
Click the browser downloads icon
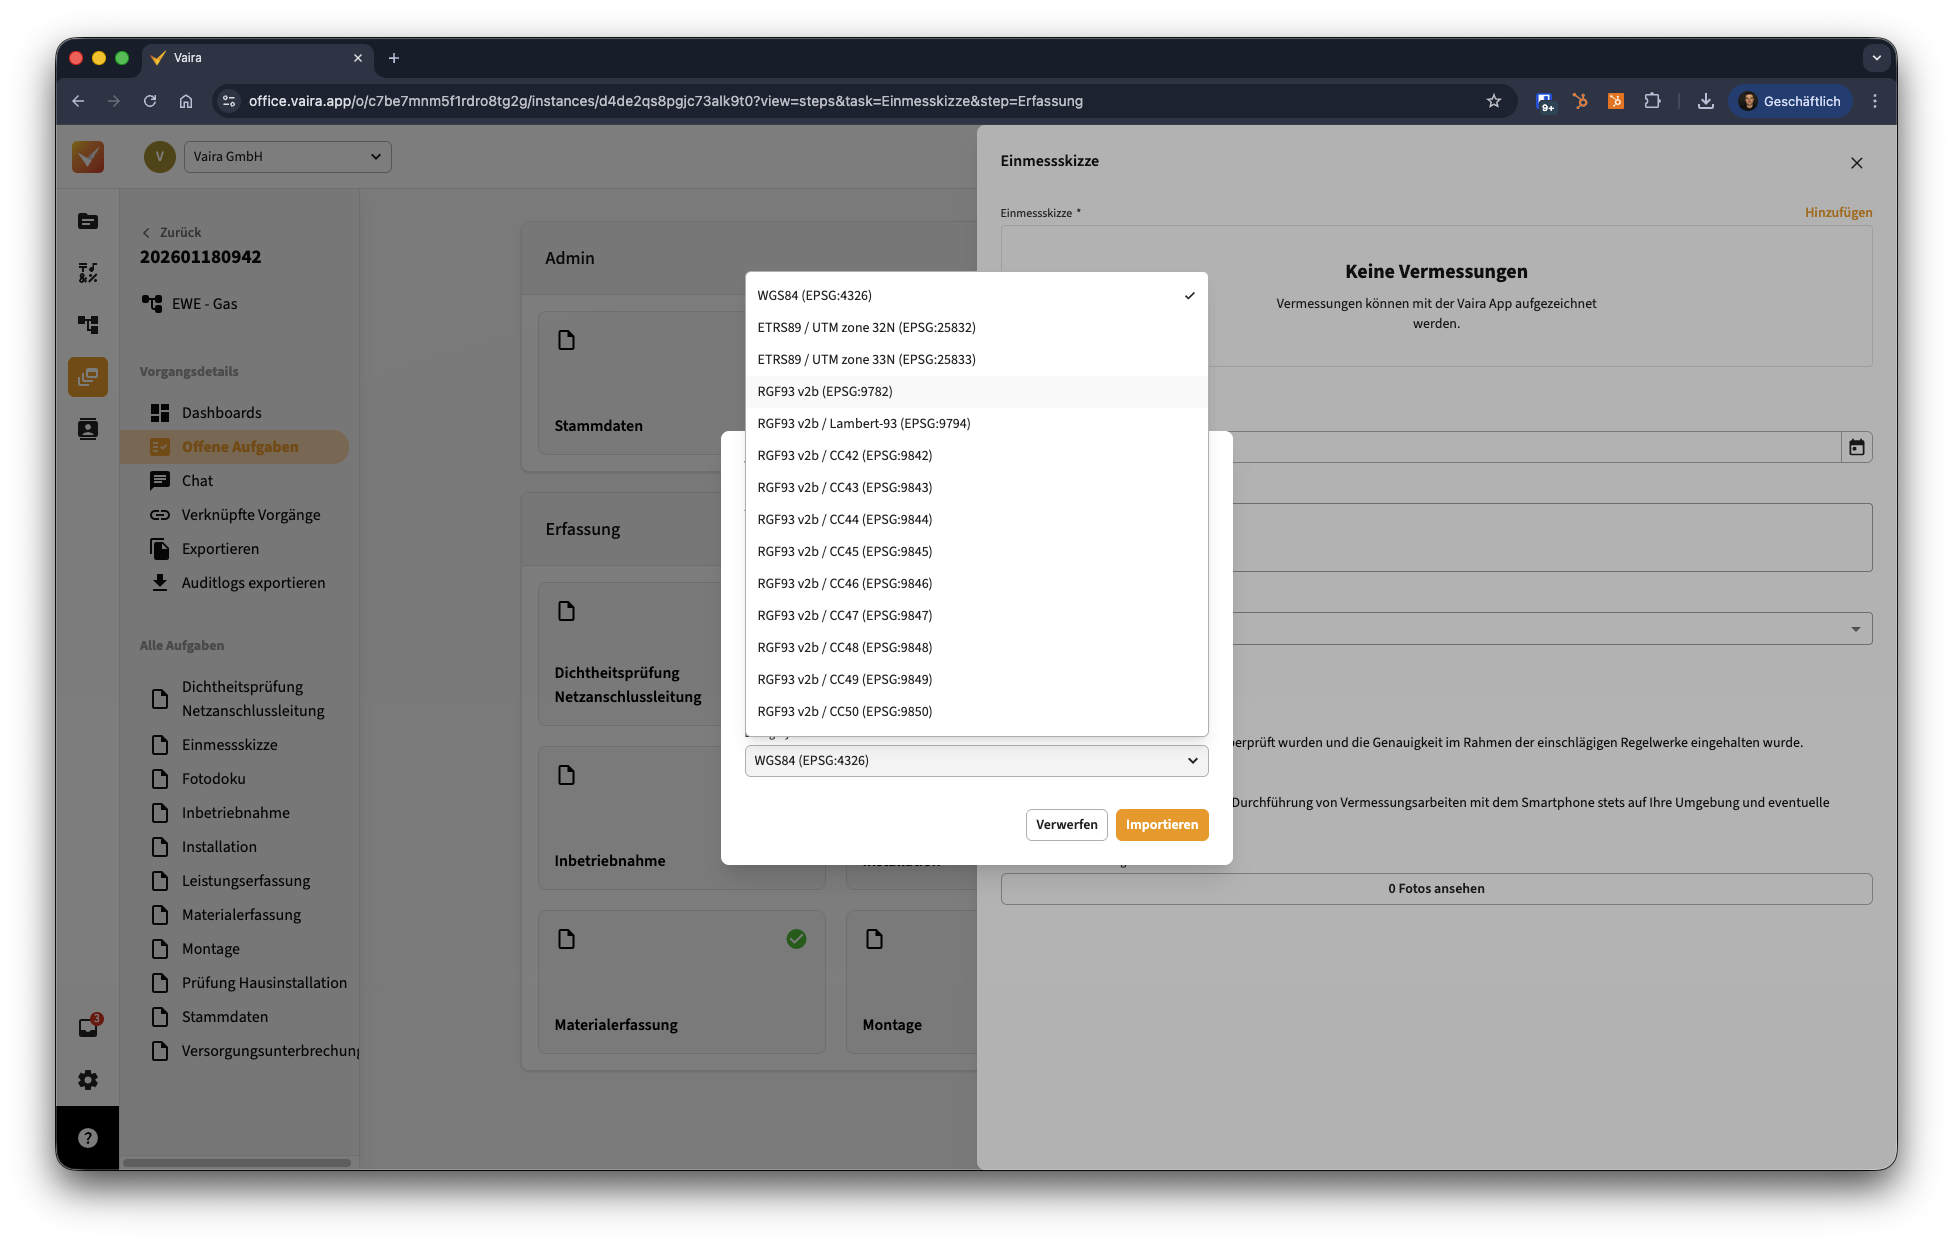[1706, 101]
